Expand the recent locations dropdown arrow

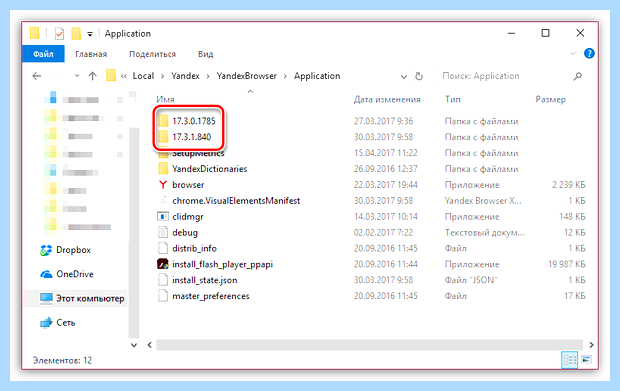pos(77,76)
